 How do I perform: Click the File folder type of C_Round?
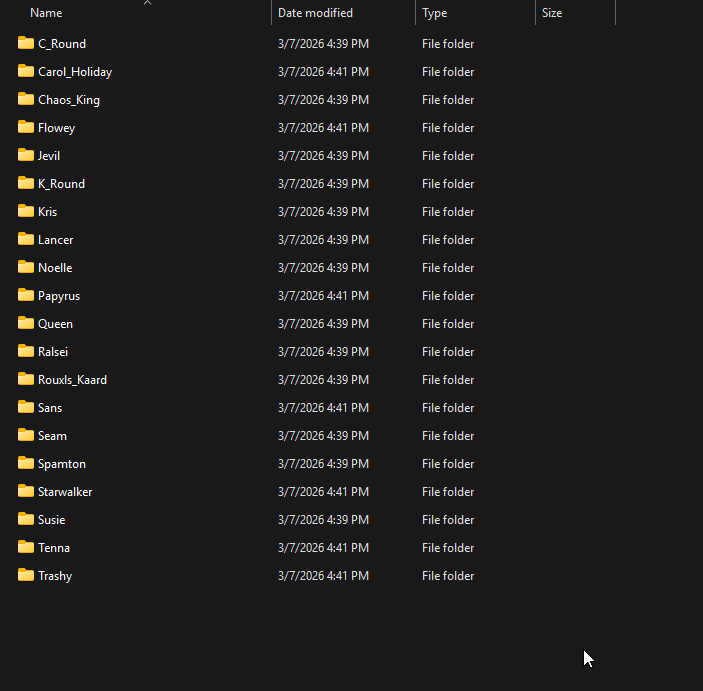pyautogui.click(x=448, y=44)
